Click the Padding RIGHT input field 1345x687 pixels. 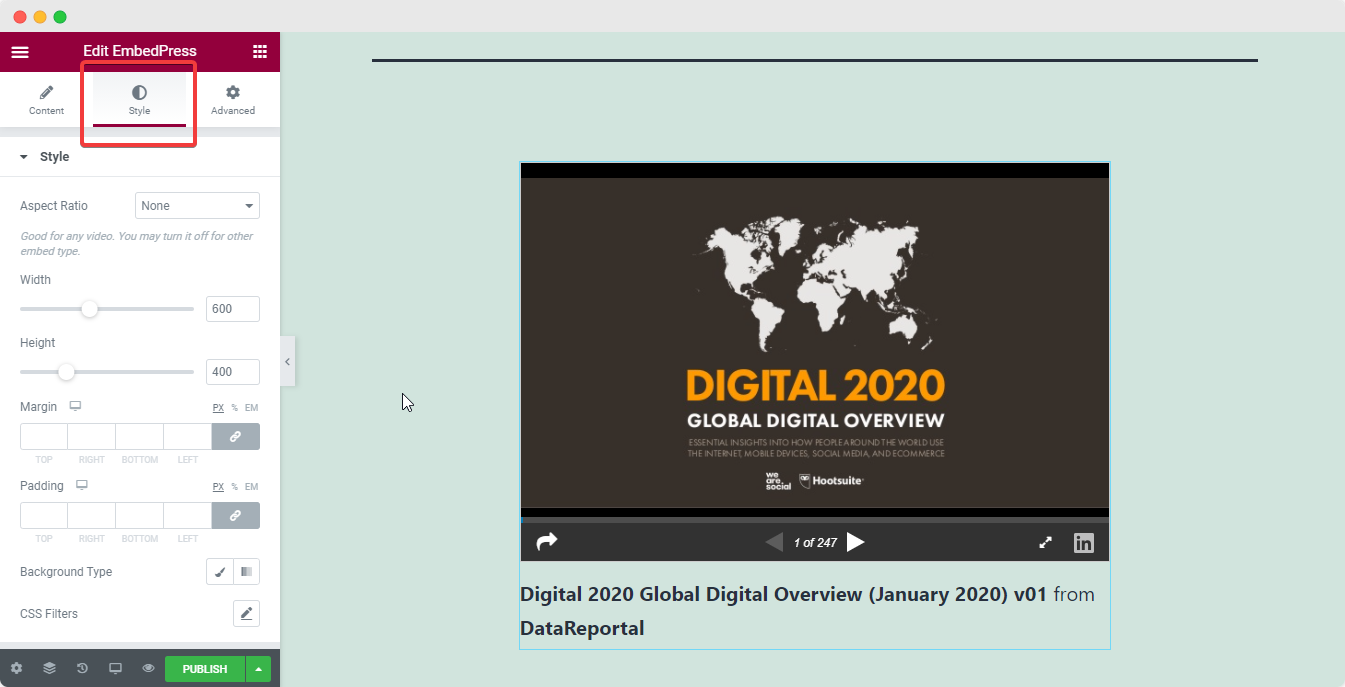point(92,516)
